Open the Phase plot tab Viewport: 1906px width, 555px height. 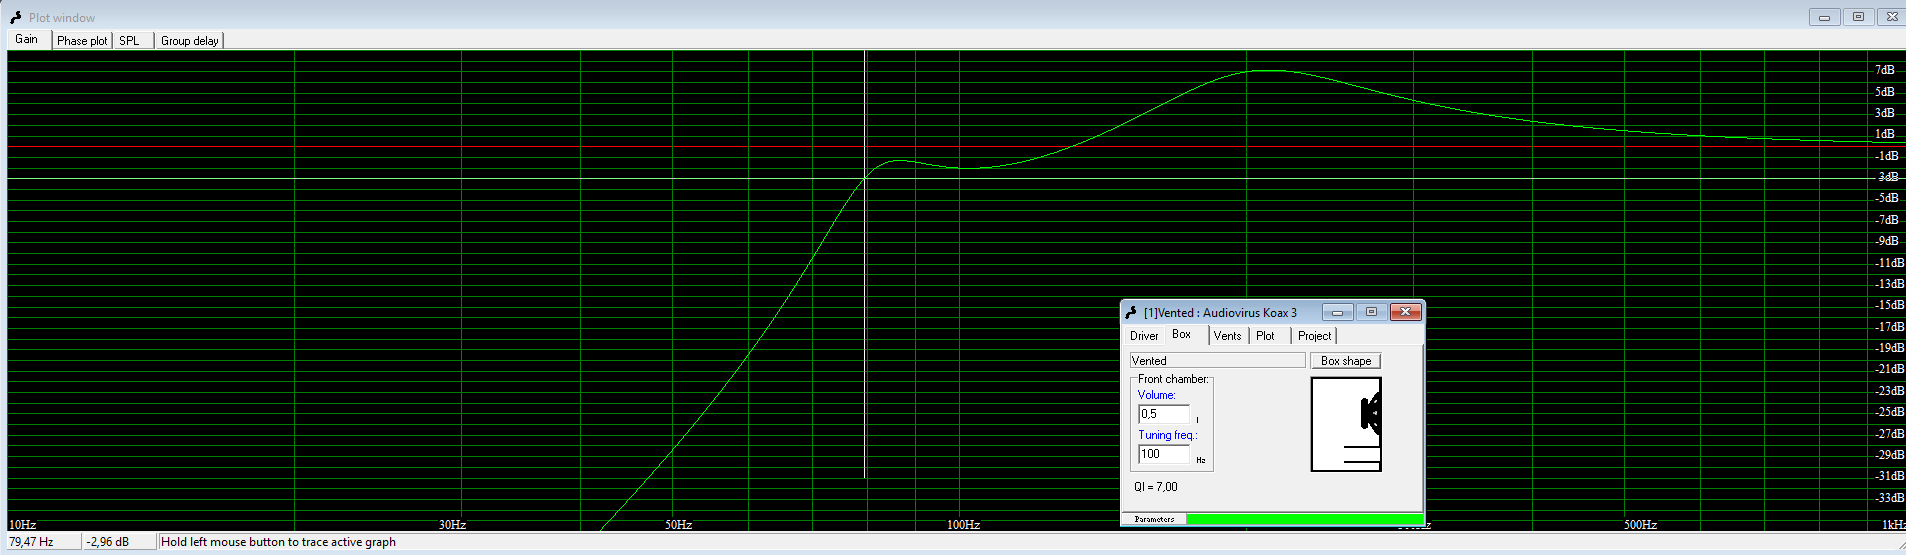[x=82, y=41]
